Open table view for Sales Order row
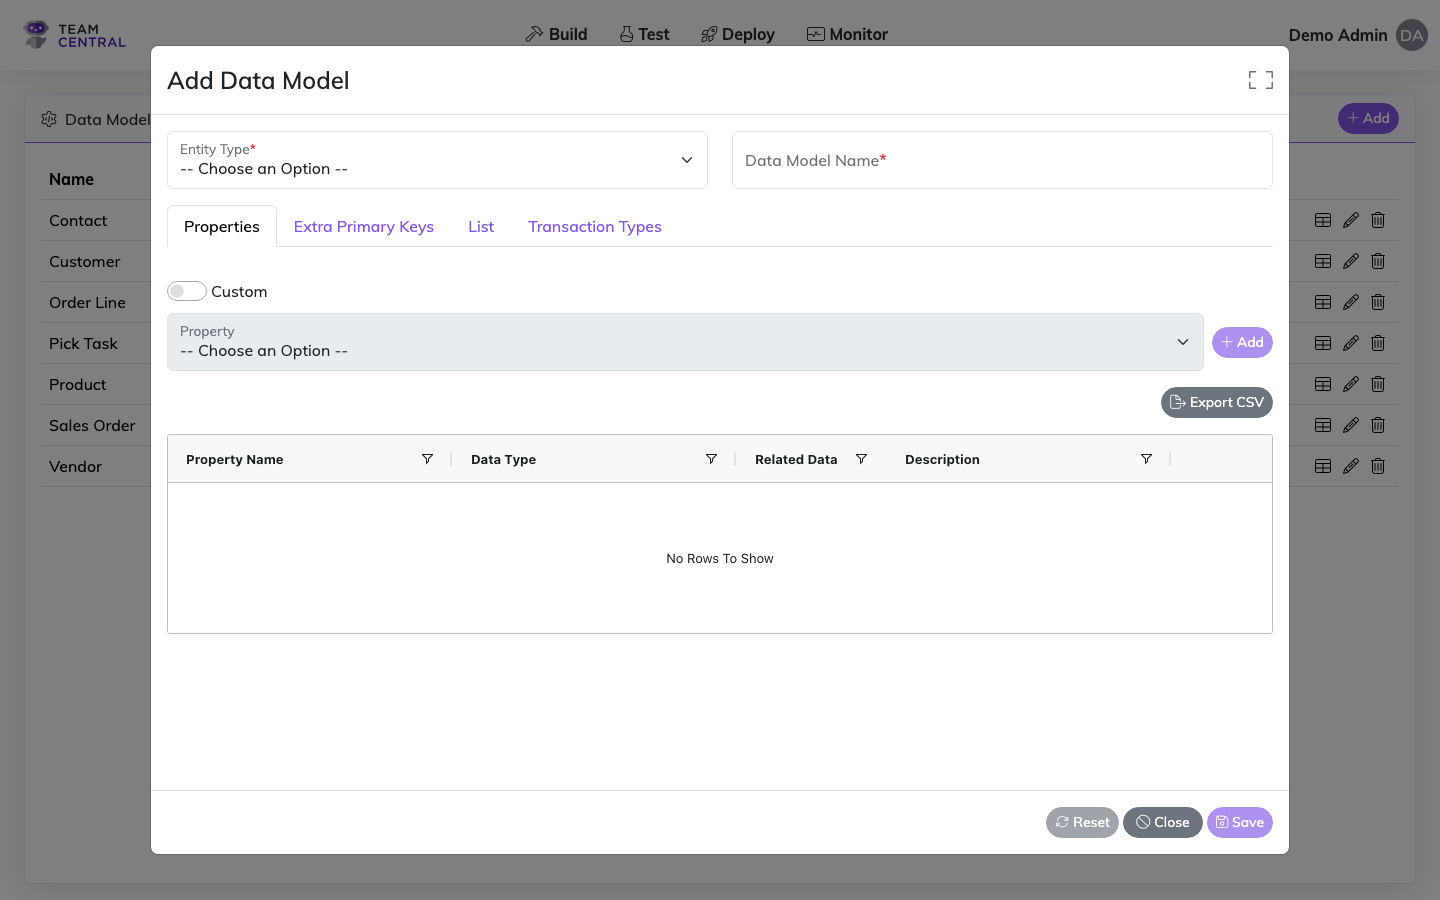The image size is (1440, 900). point(1323,425)
